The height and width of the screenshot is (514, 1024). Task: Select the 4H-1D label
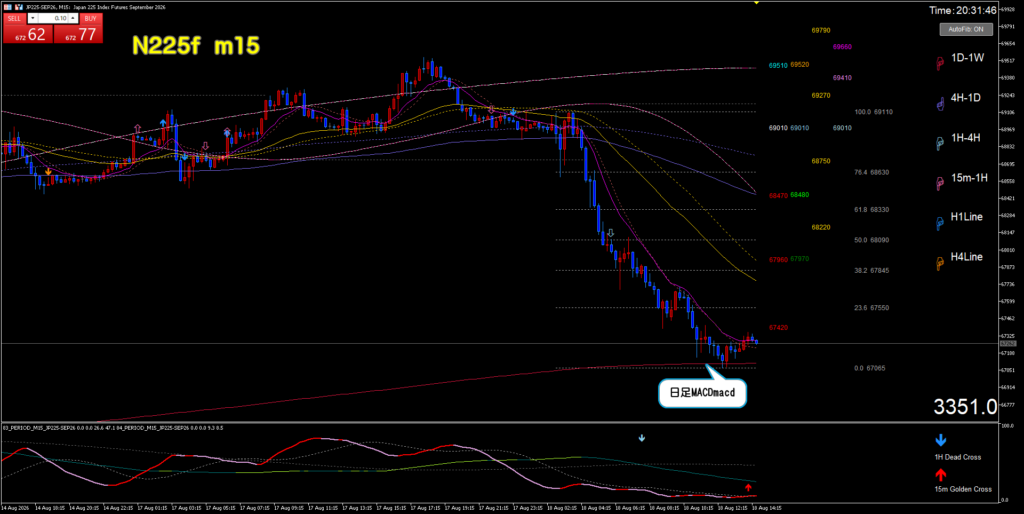coord(966,98)
